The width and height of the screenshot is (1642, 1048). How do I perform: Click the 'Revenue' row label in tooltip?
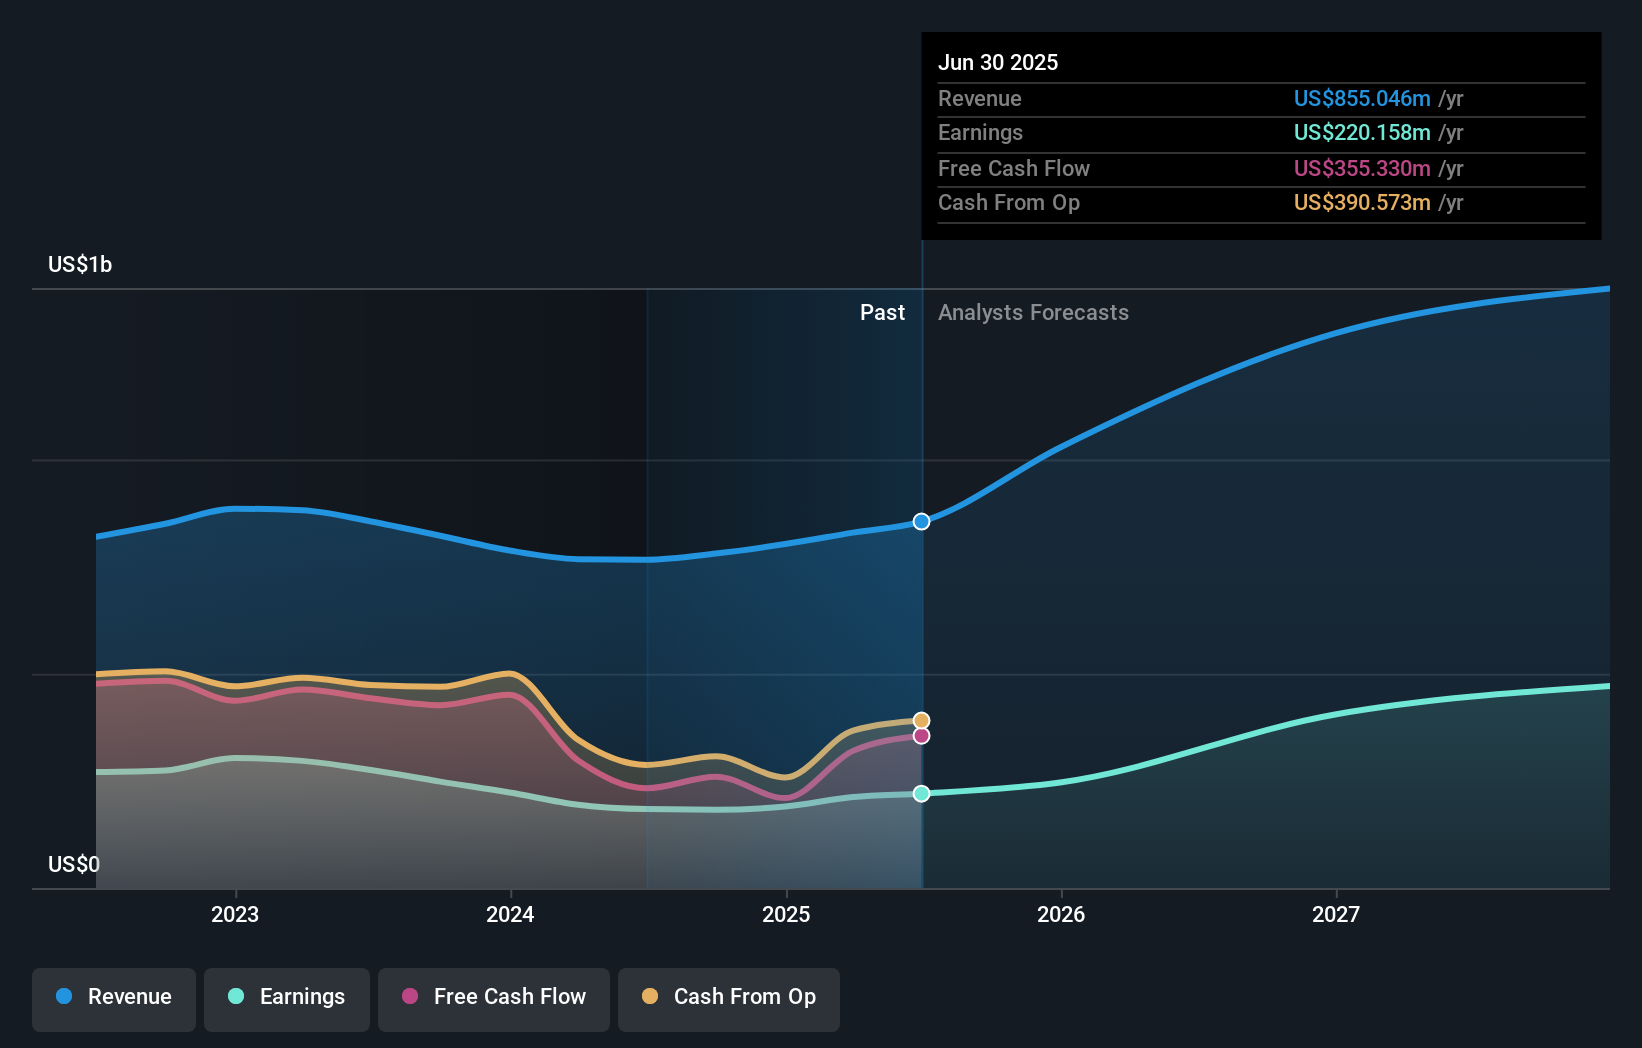(x=980, y=98)
